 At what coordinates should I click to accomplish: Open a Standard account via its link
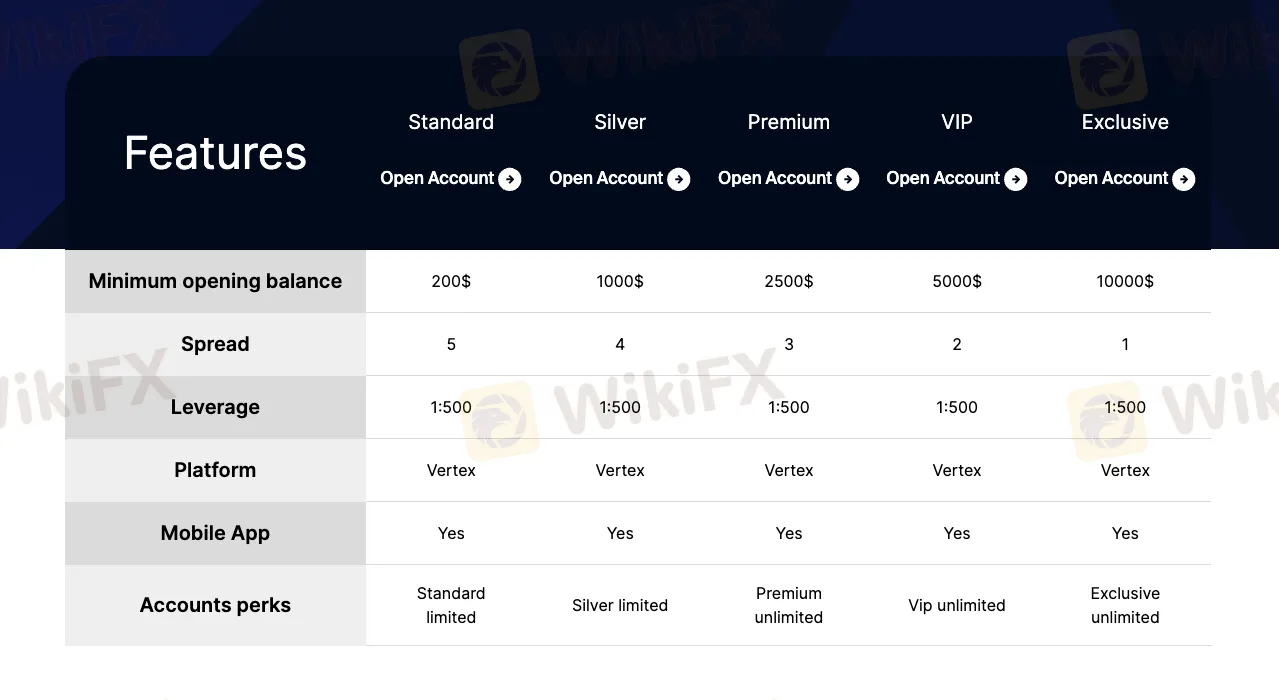tap(438, 179)
